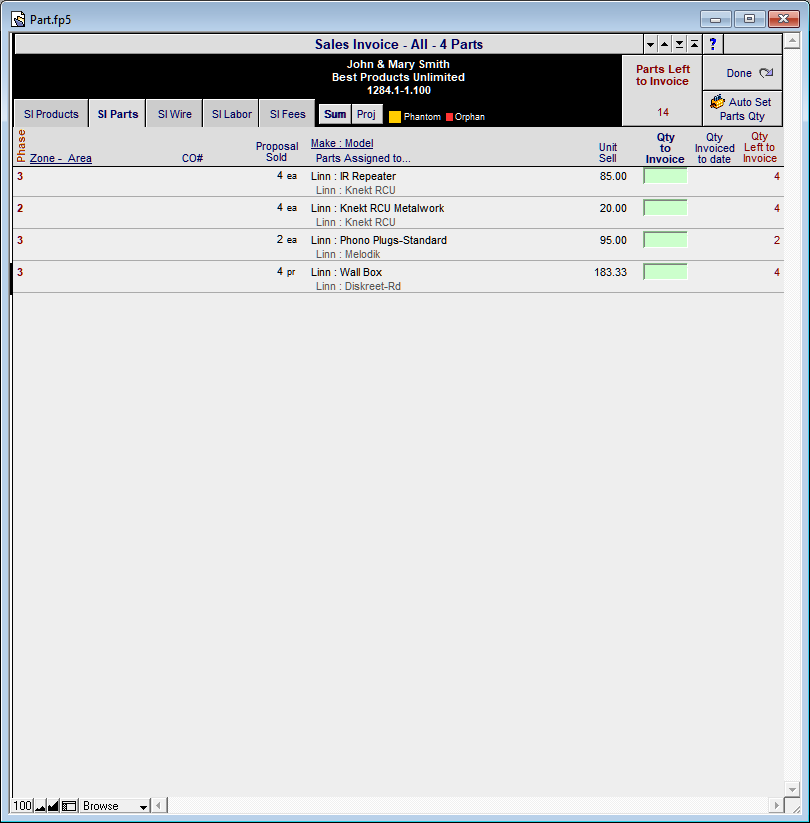
Task: Click the vertical Phase column header
Action: click(21, 146)
